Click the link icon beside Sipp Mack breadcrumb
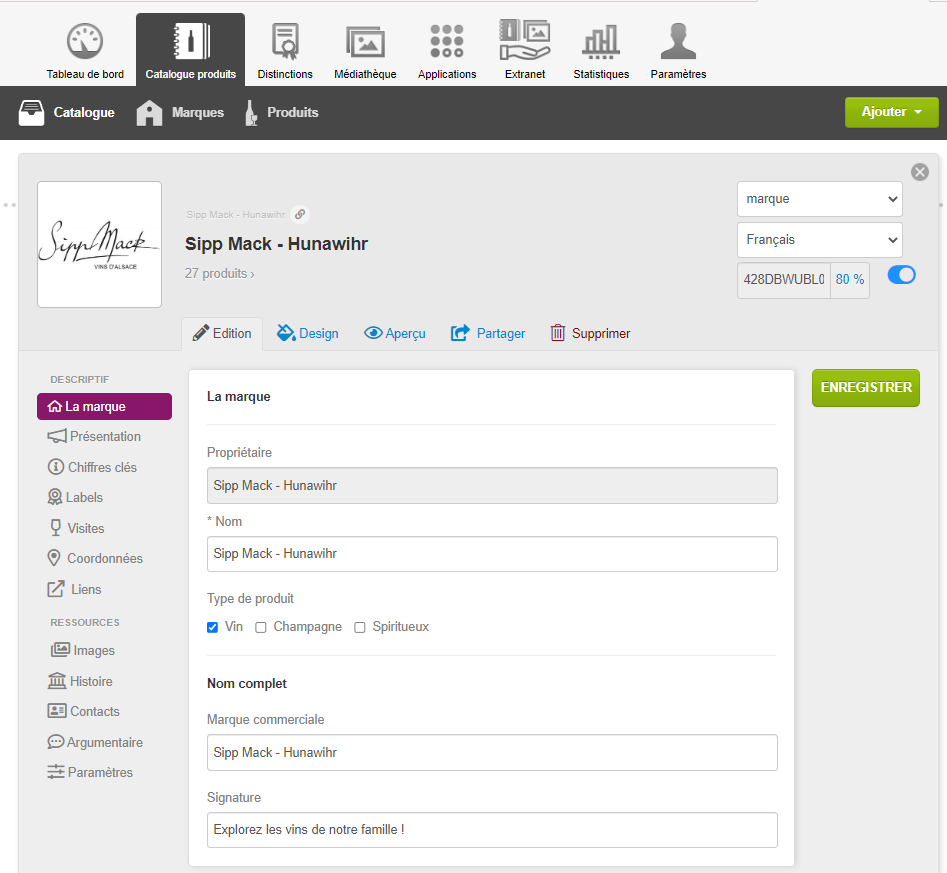 coord(300,214)
